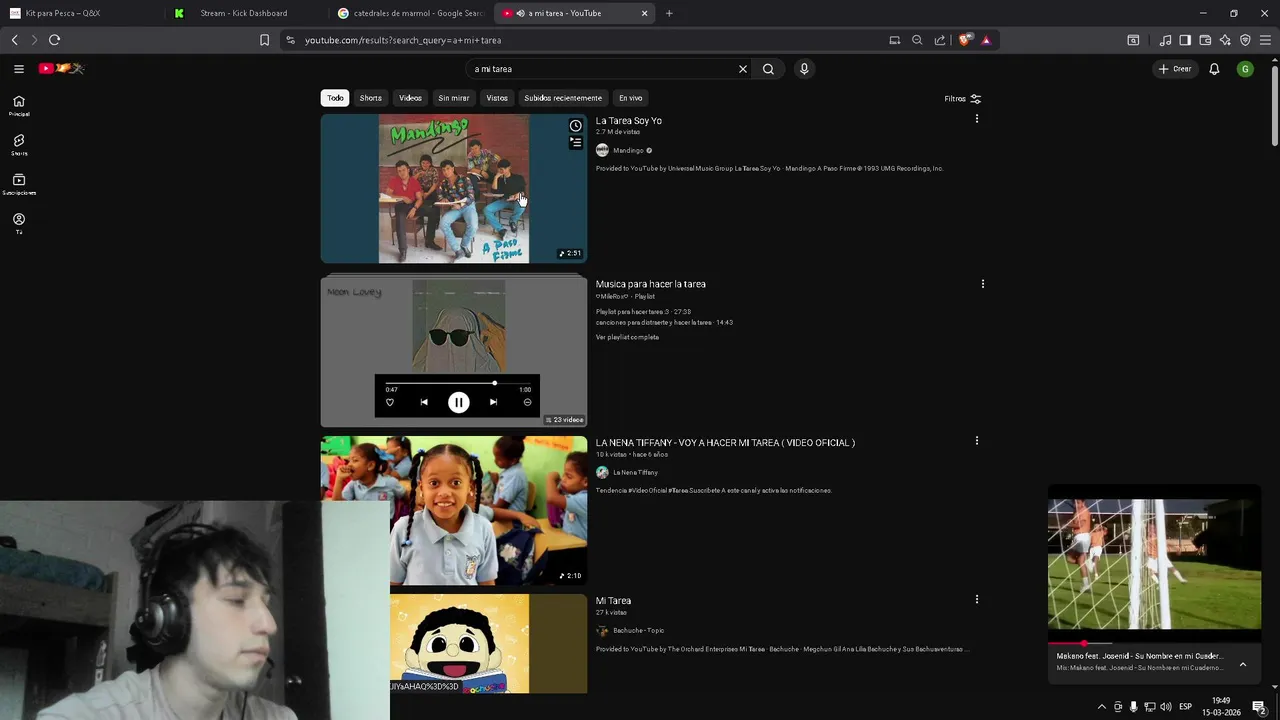Viewport: 1280px width, 720px height.
Task: Open Shorts in the YouTube sidebar
Action: click(19, 145)
